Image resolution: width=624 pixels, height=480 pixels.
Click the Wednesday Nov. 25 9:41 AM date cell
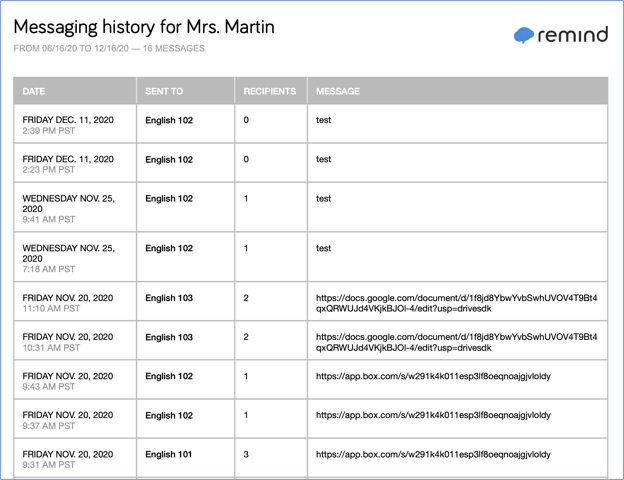coord(68,208)
